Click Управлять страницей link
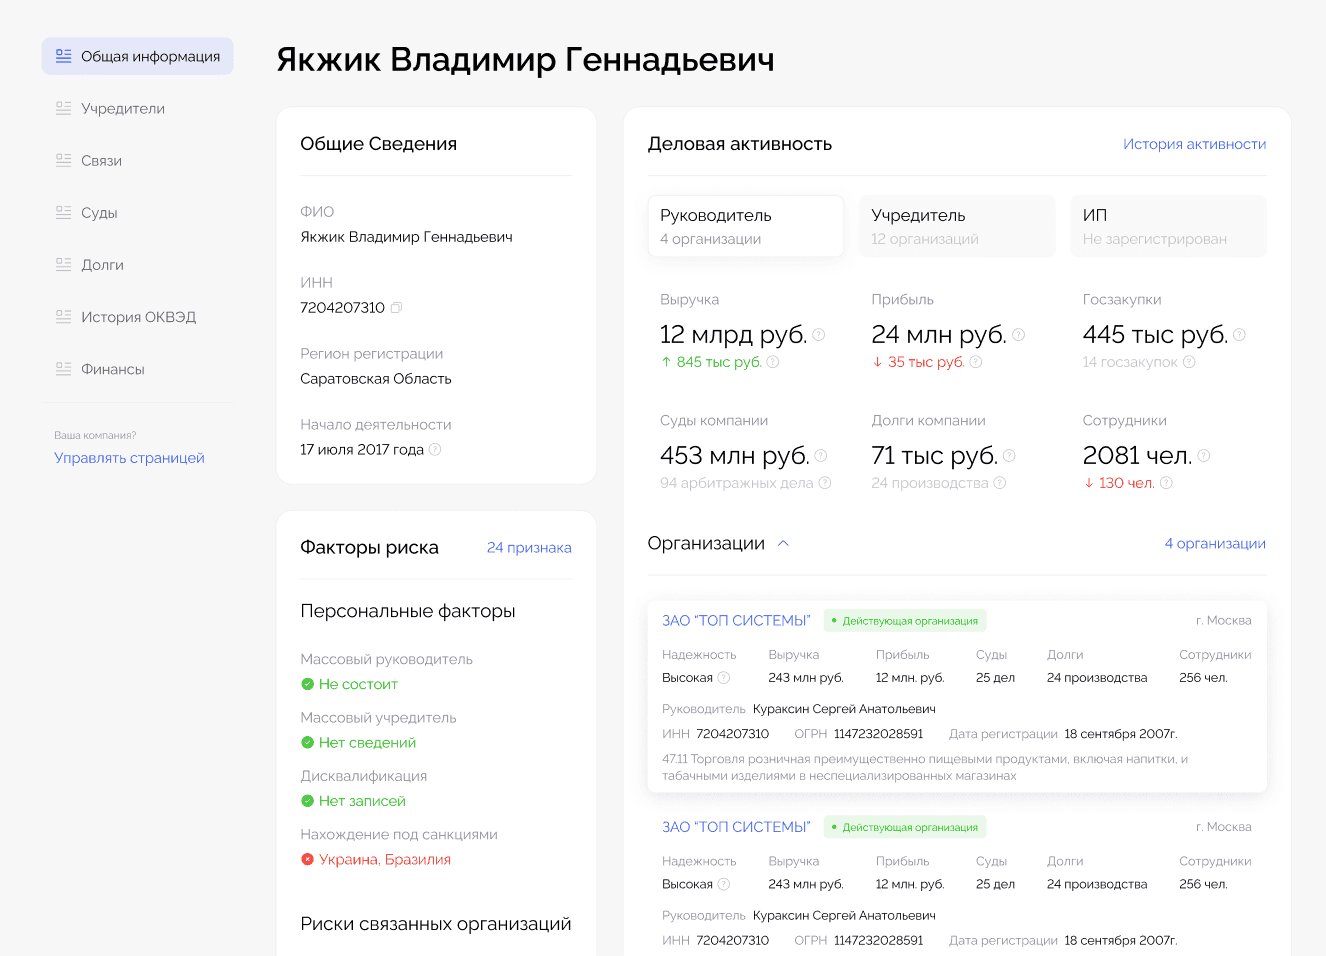1326x956 pixels. click(130, 458)
